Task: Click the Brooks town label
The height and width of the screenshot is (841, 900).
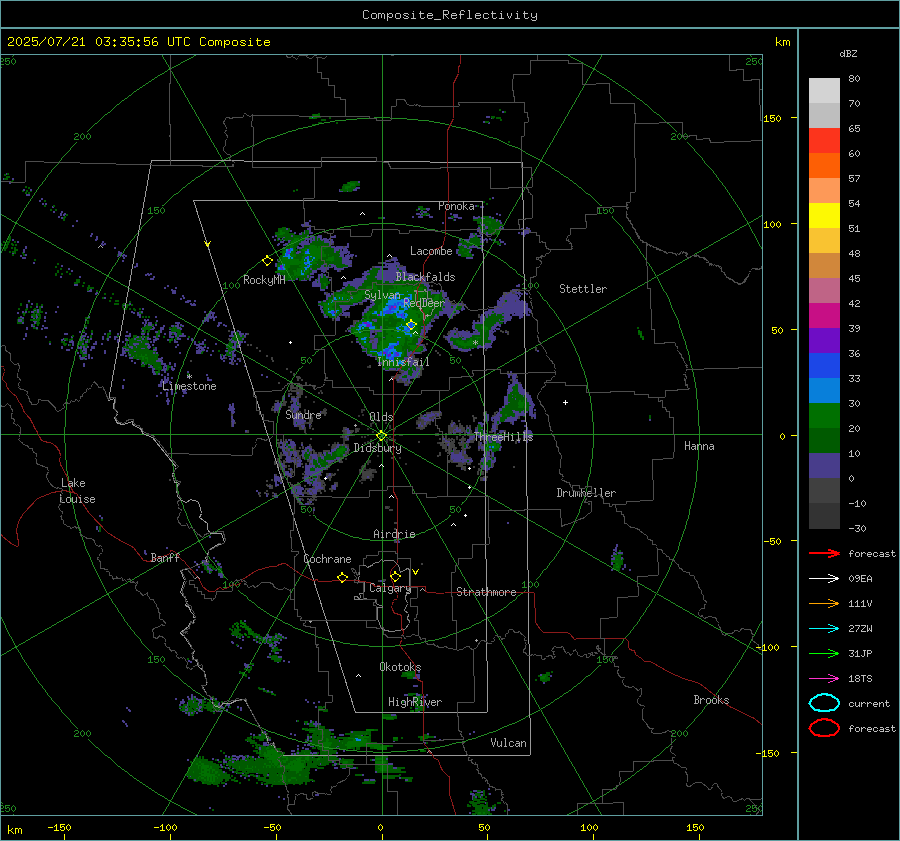Action: click(711, 700)
